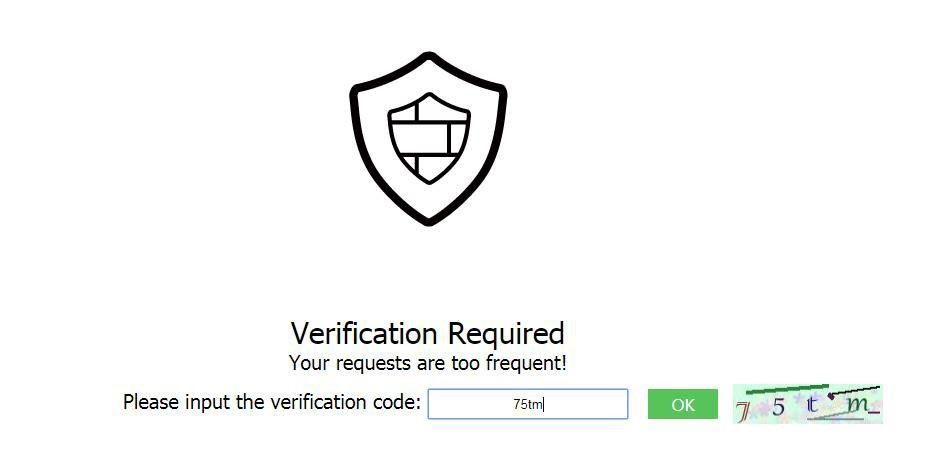The image size is (932, 465).
Task: Click the captcha code image
Action: [x=807, y=404]
